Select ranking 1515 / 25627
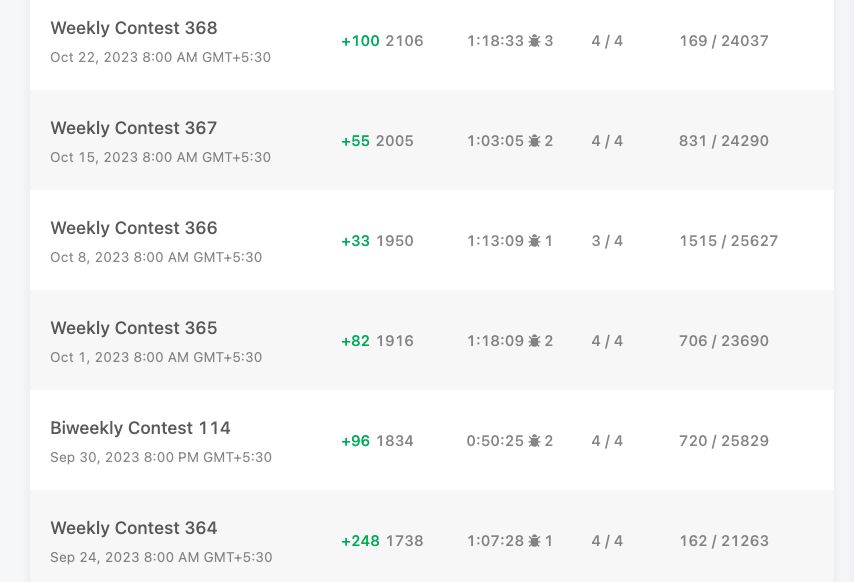The height and width of the screenshot is (582, 855). [x=728, y=241]
